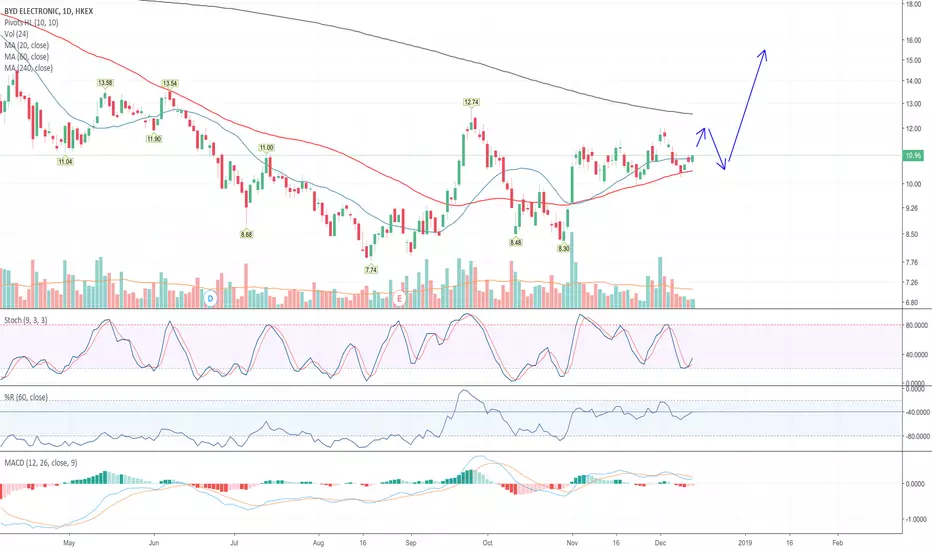Click the 12.74 pivot high label
This screenshot has height=550, width=932.
(471, 102)
